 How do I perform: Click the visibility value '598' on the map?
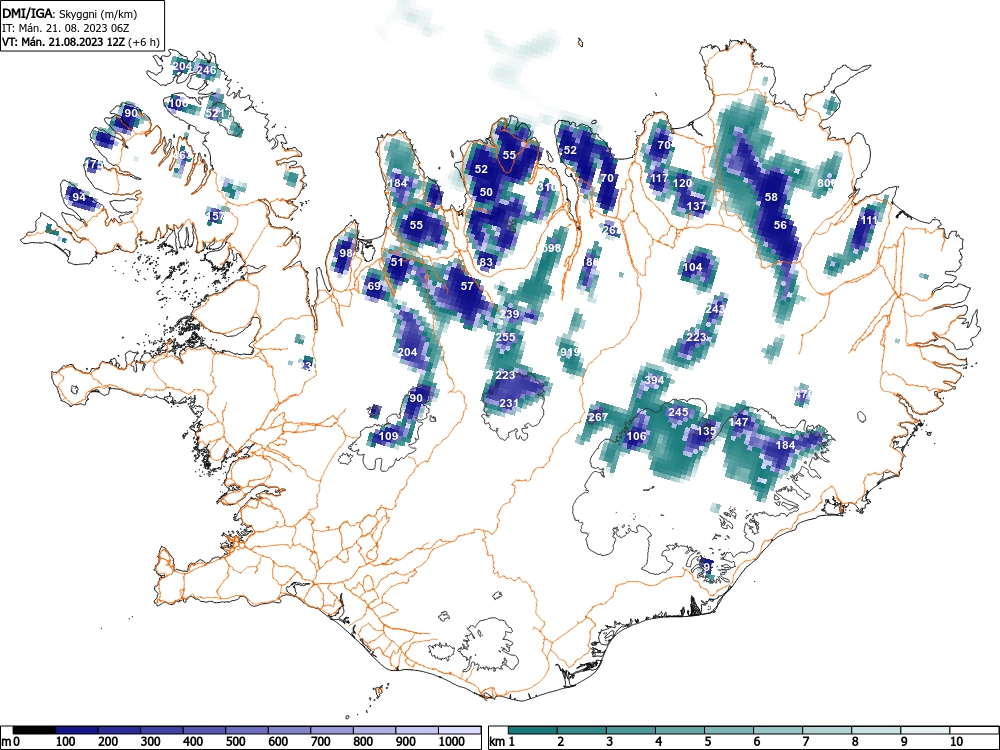pos(552,248)
